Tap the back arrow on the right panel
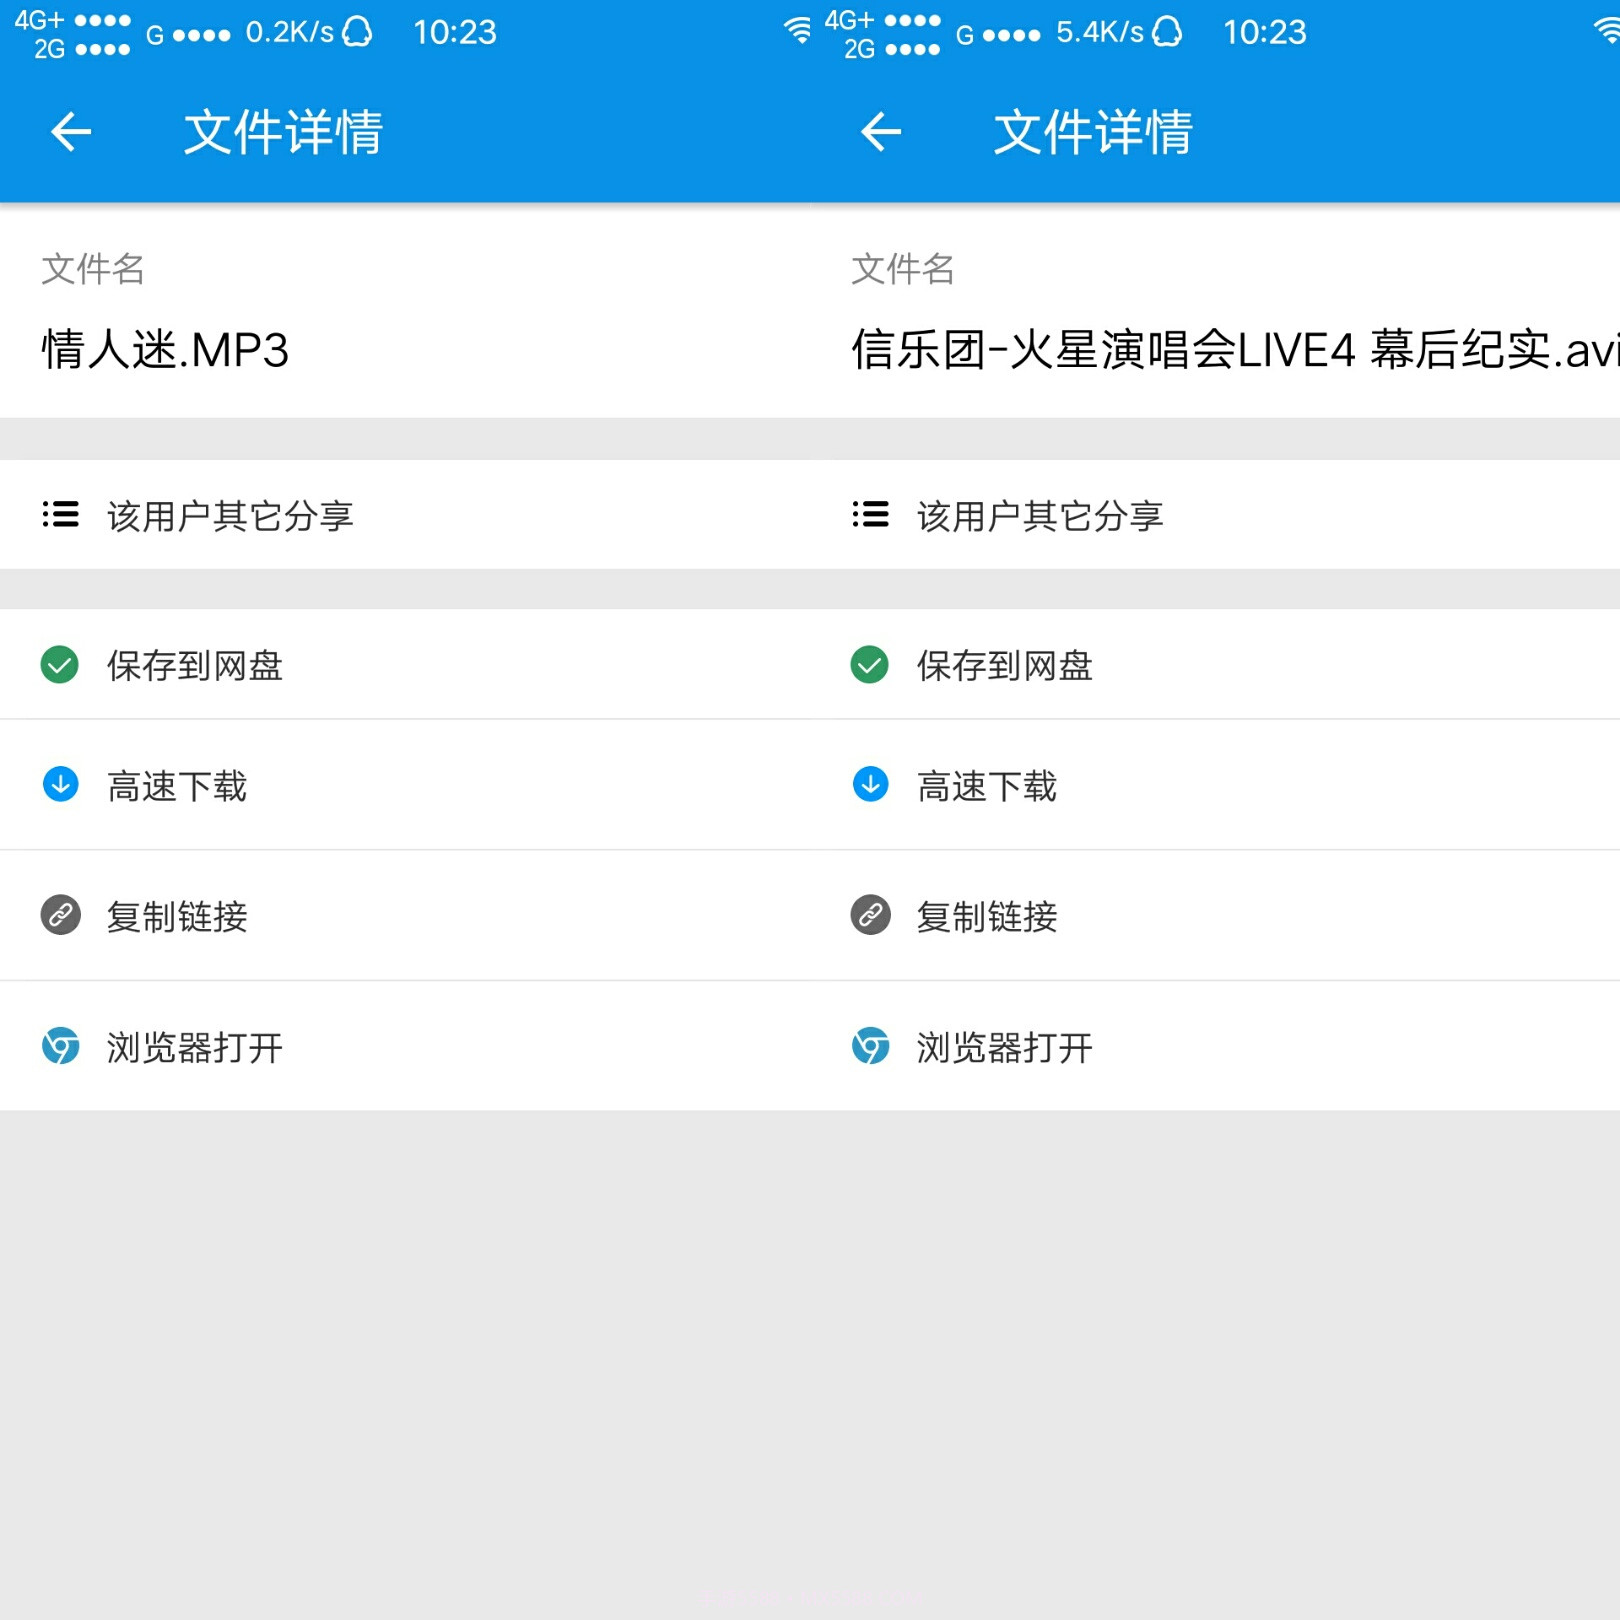Screen dimensions: 1620x1620 coord(881,131)
